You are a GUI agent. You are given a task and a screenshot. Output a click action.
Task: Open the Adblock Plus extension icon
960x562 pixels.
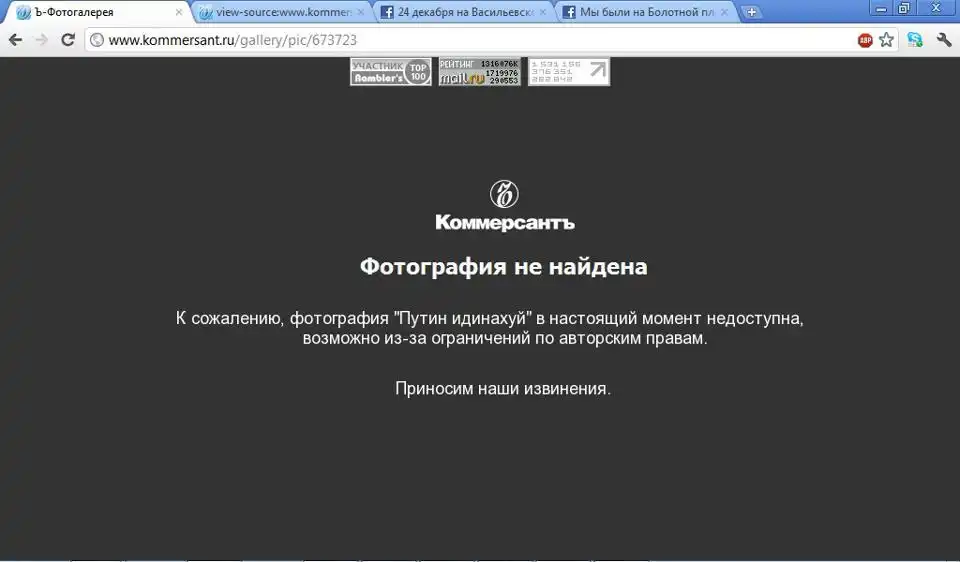[865, 40]
